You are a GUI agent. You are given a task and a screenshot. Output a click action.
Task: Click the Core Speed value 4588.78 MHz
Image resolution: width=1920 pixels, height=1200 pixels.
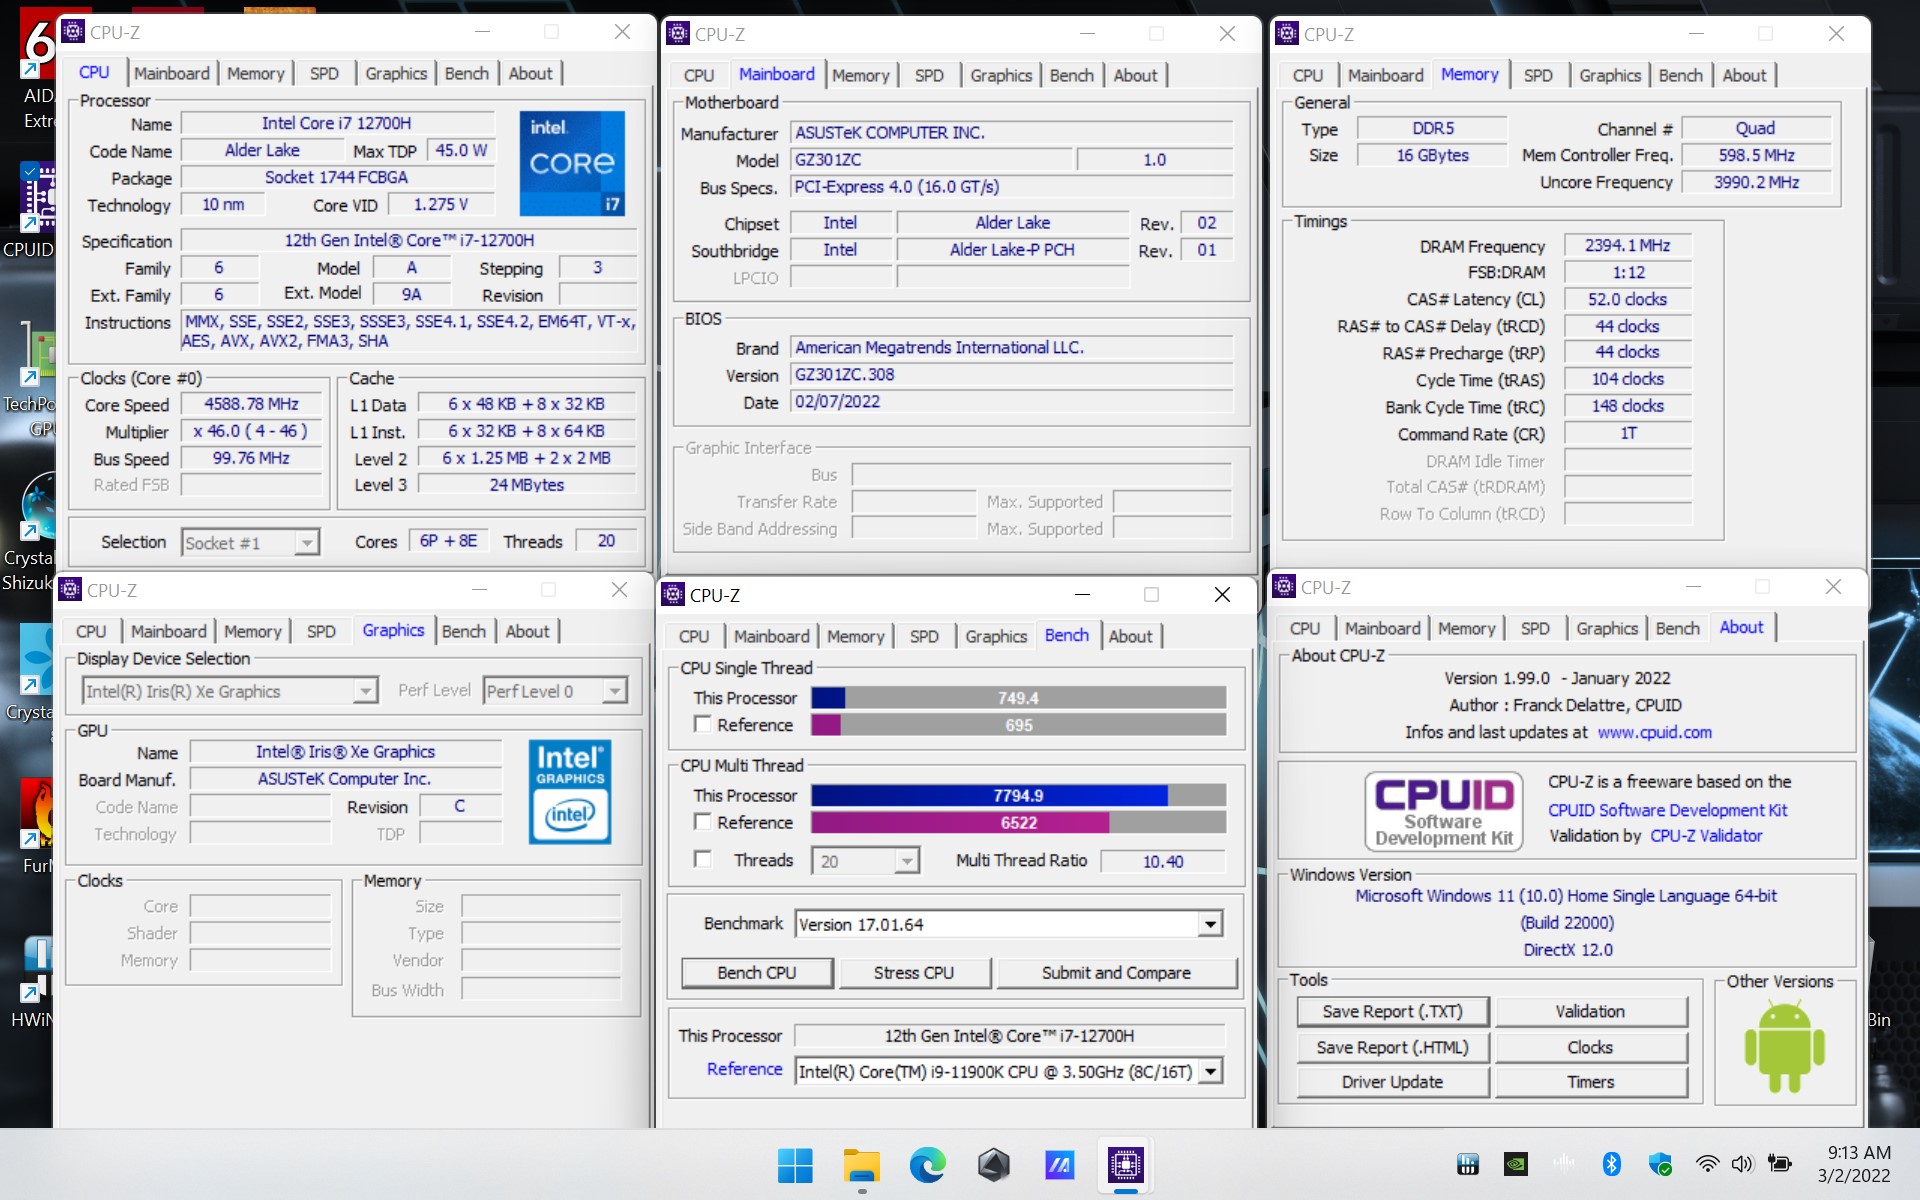click(251, 404)
